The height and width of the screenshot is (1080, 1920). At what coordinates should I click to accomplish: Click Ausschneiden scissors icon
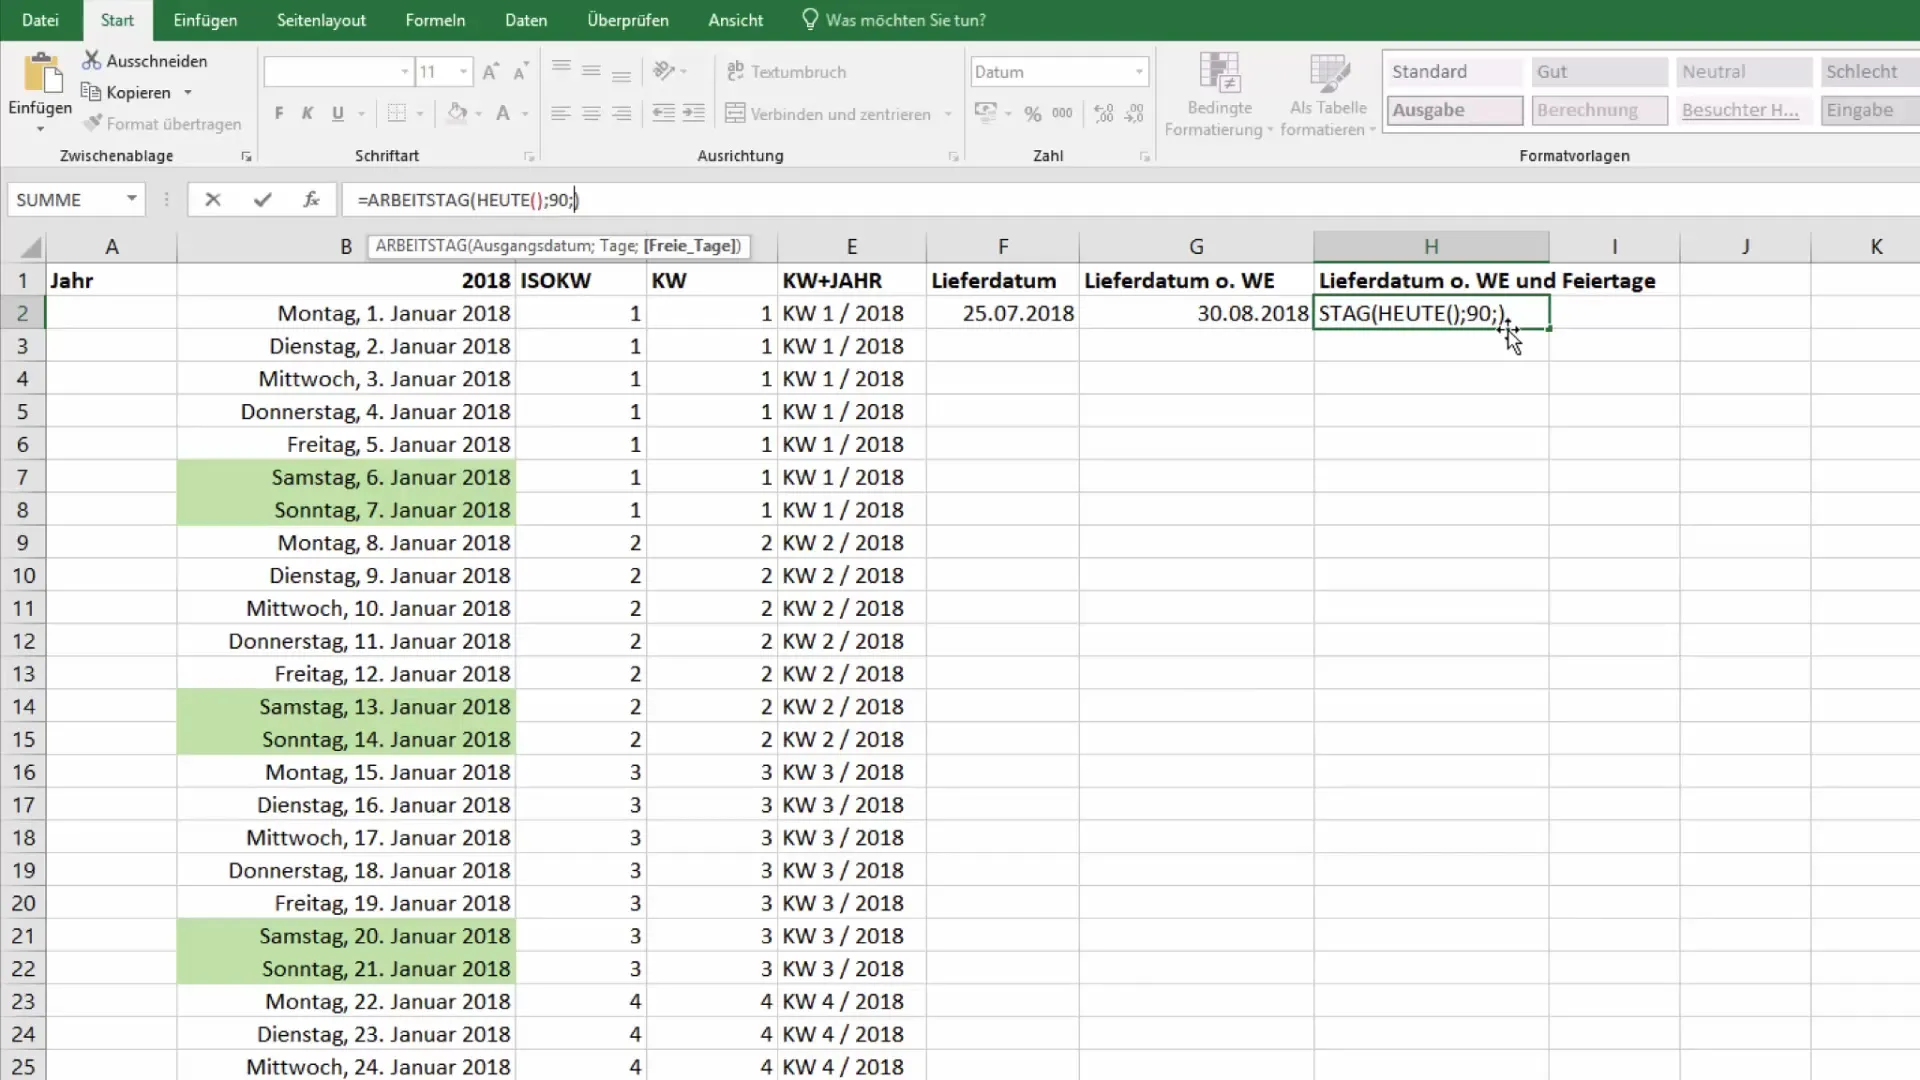92,61
